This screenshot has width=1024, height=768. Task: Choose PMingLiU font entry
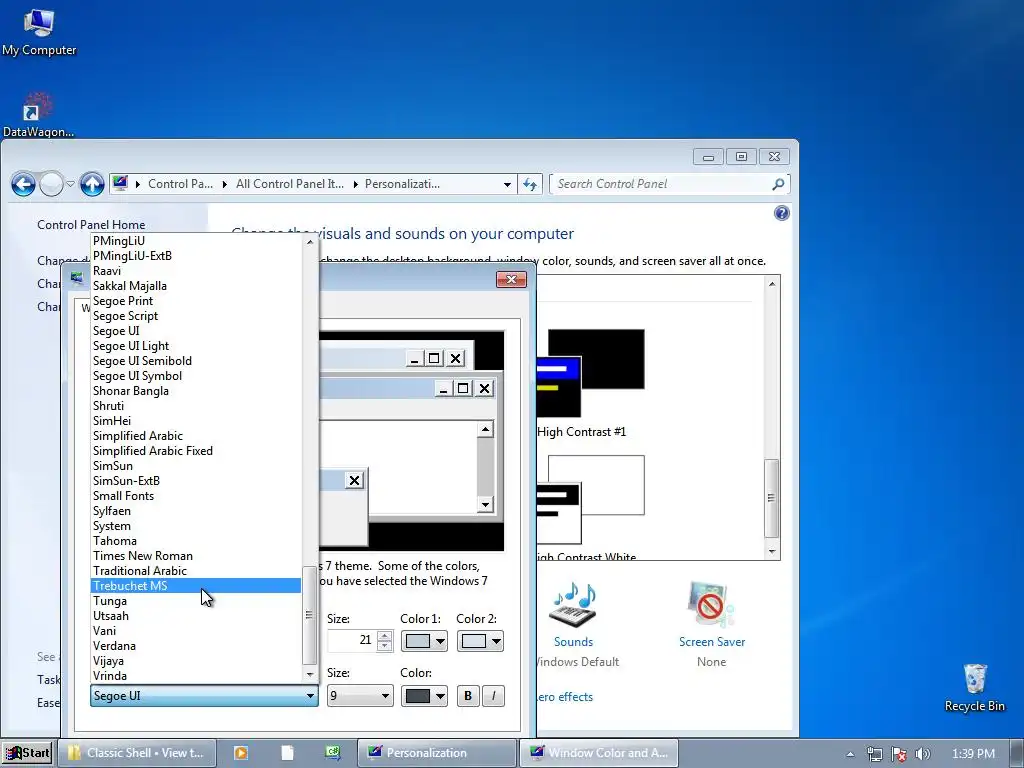tap(195, 240)
